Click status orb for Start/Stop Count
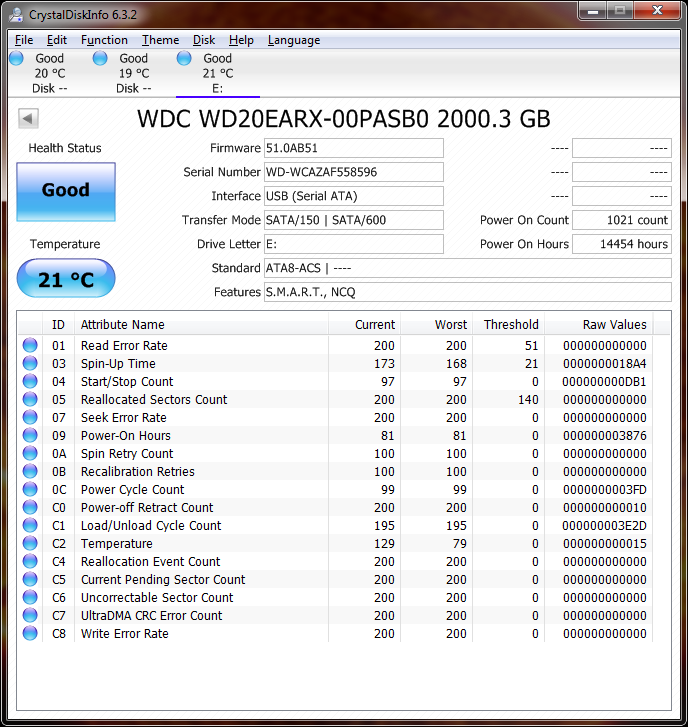The image size is (688, 727). (30, 382)
